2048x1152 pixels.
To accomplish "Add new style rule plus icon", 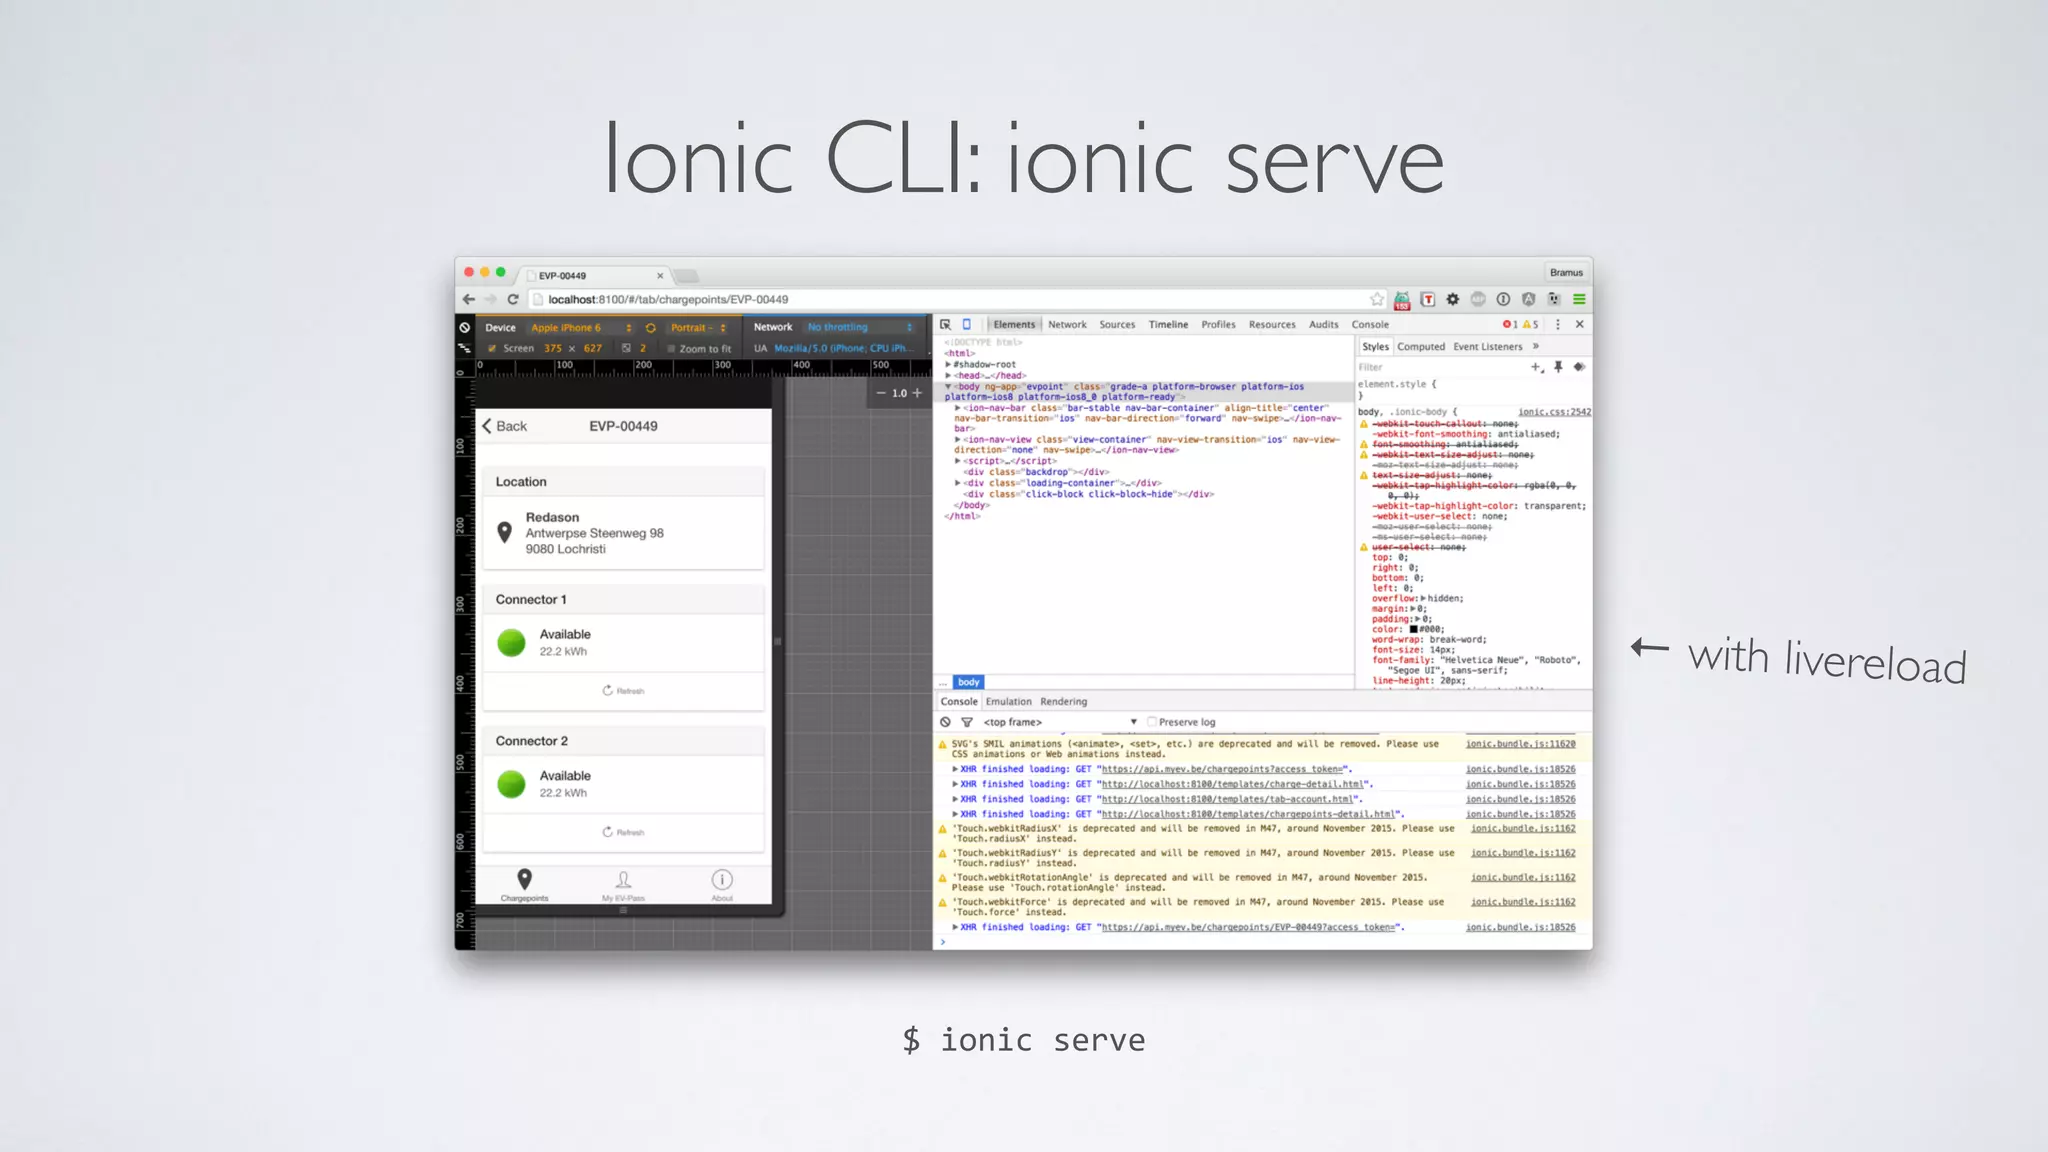I will [1537, 367].
